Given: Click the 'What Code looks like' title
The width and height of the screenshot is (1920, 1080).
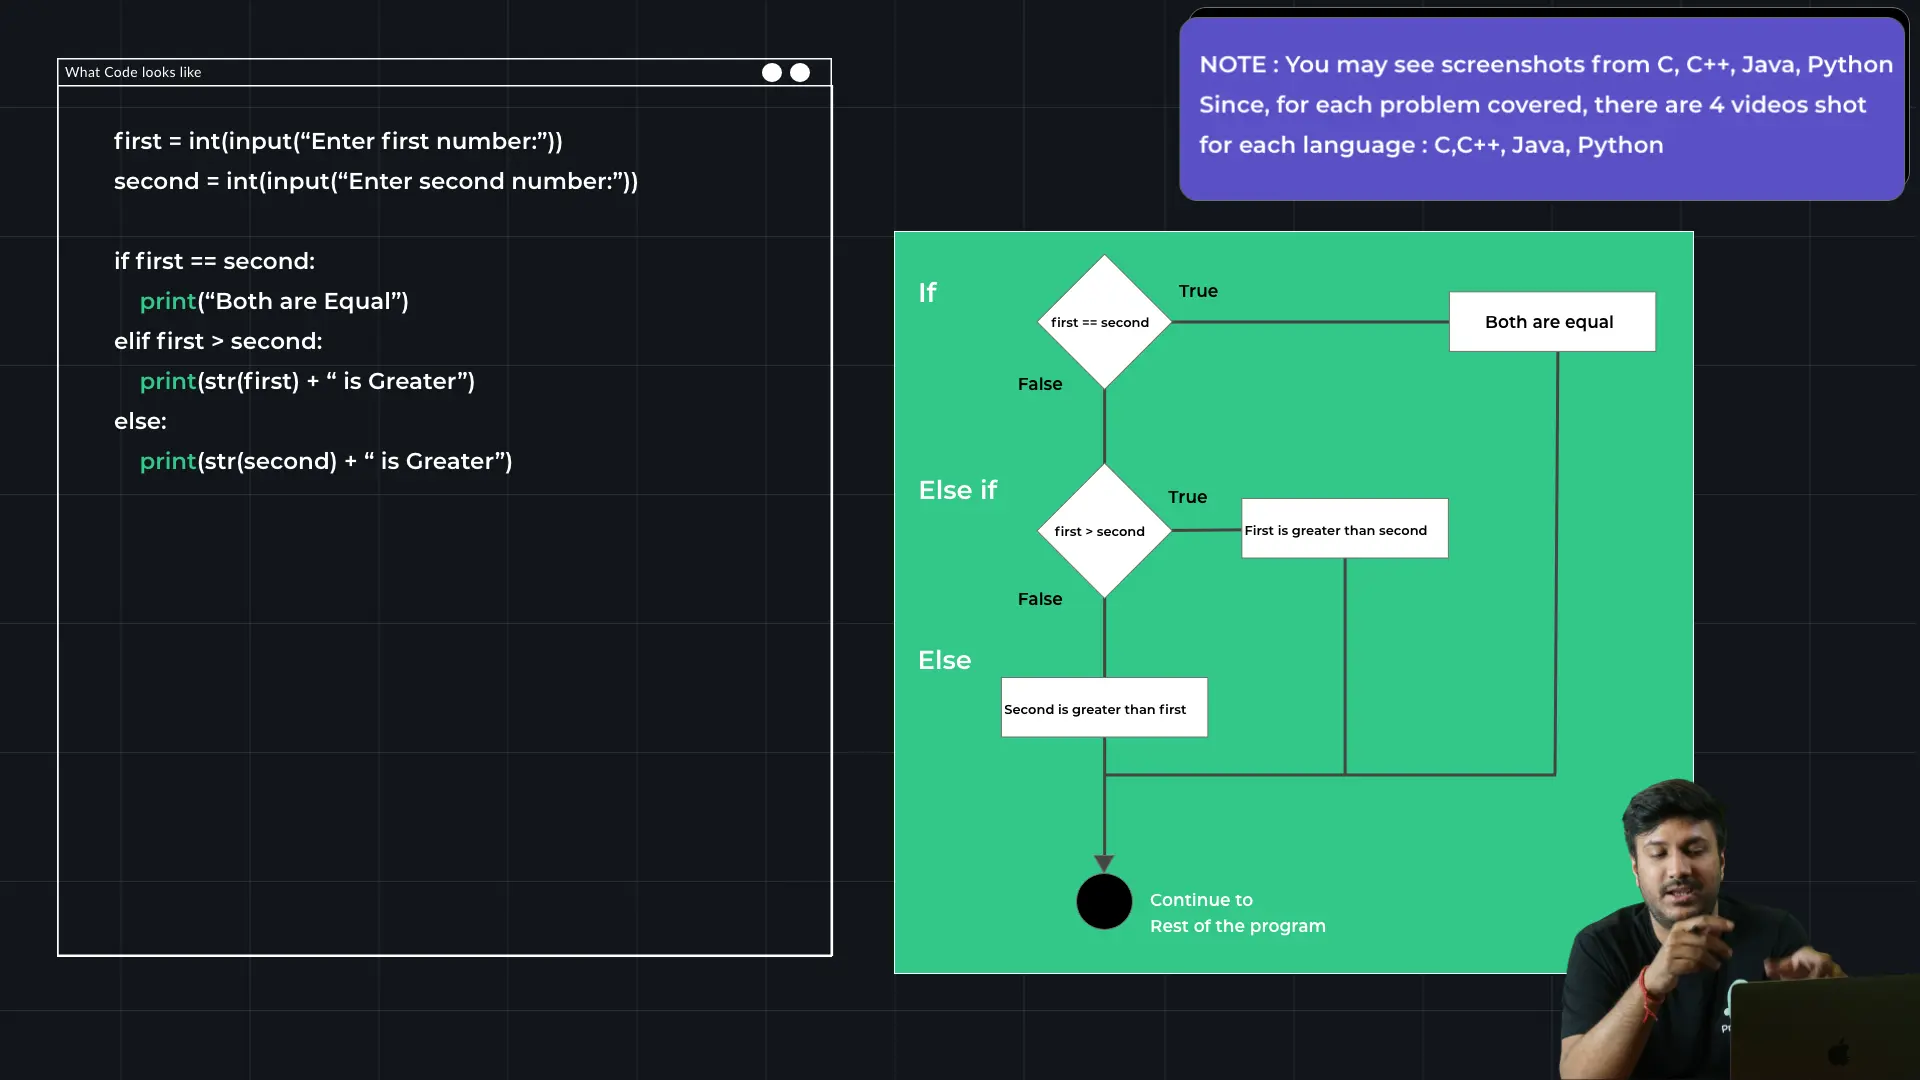Looking at the screenshot, I should click(x=133, y=72).
